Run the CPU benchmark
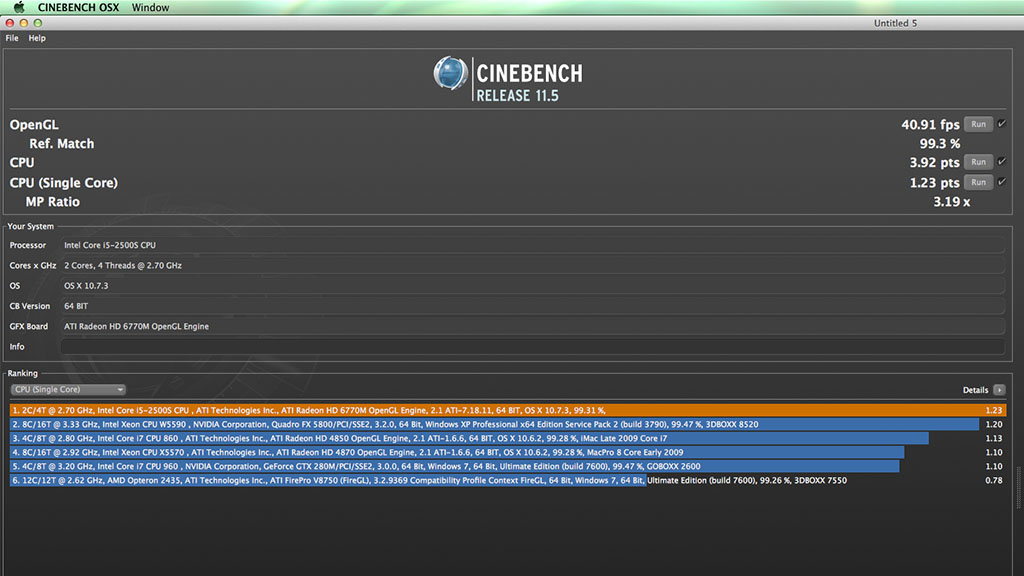 pyautogui.click(x=978, y=162)
